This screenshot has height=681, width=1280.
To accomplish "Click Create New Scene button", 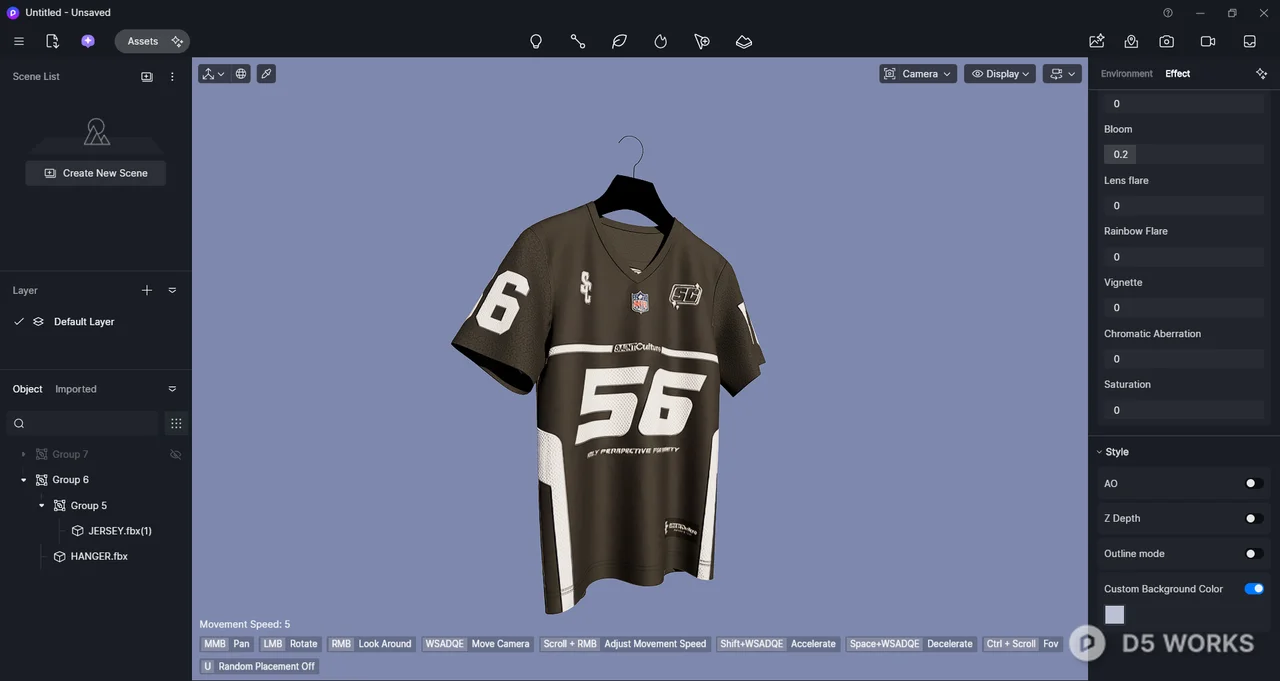I will click(x=96, y=173).
